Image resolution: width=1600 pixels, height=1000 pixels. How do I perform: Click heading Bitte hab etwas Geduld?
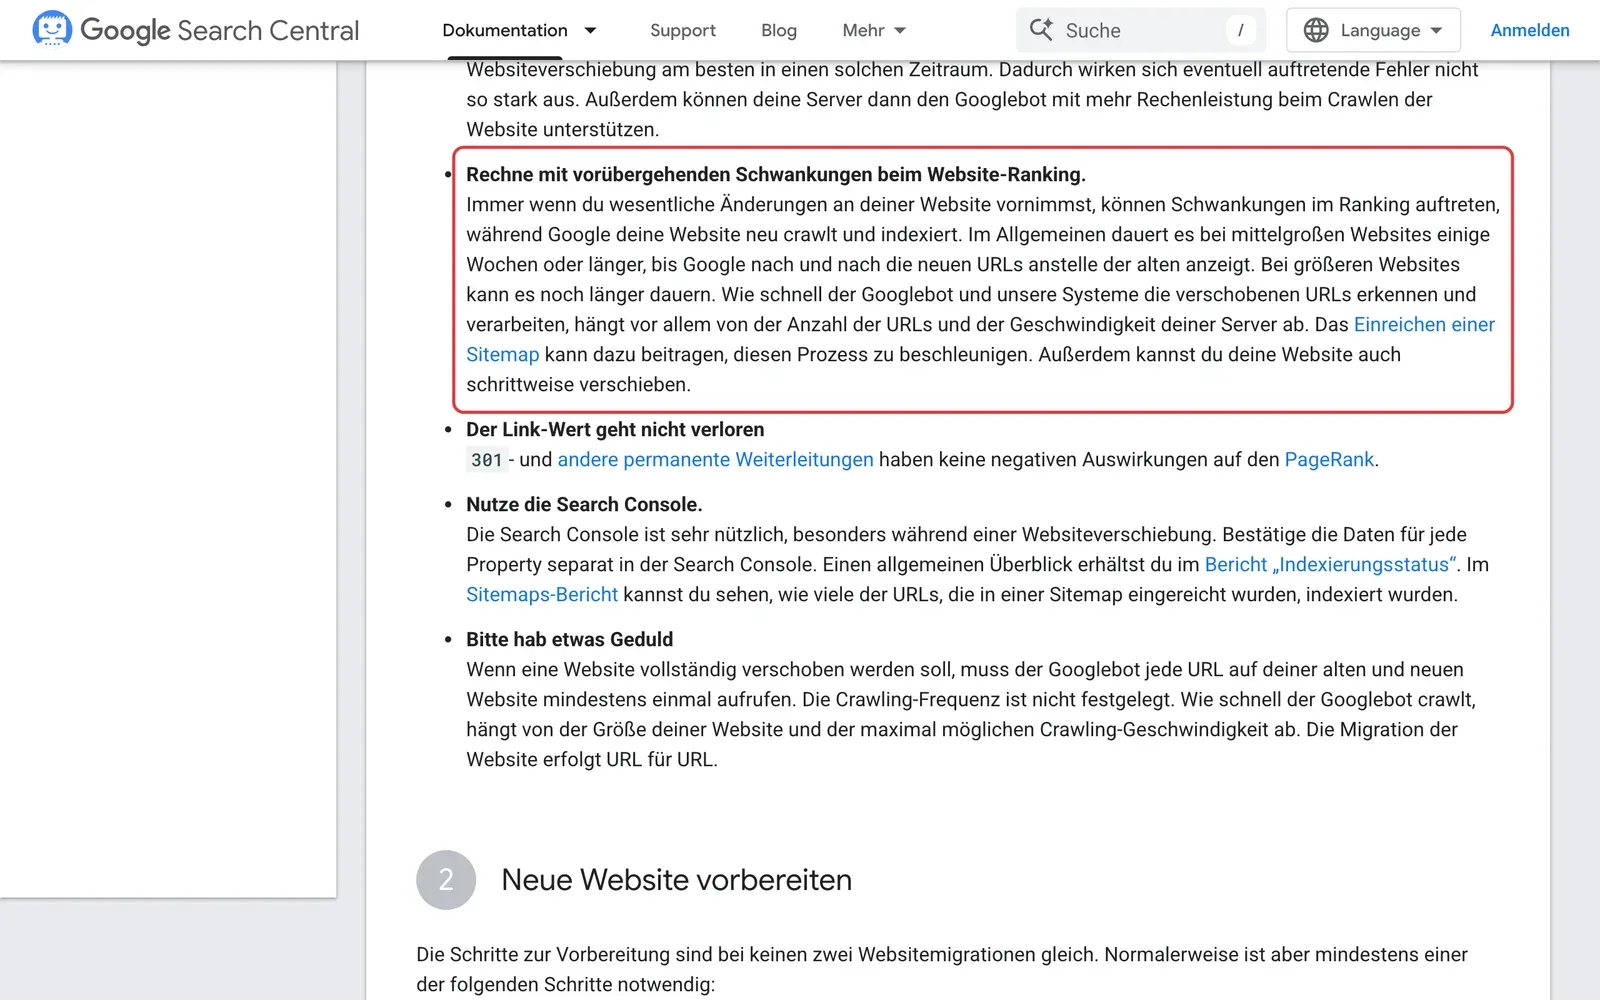click(x=569, y=639)
